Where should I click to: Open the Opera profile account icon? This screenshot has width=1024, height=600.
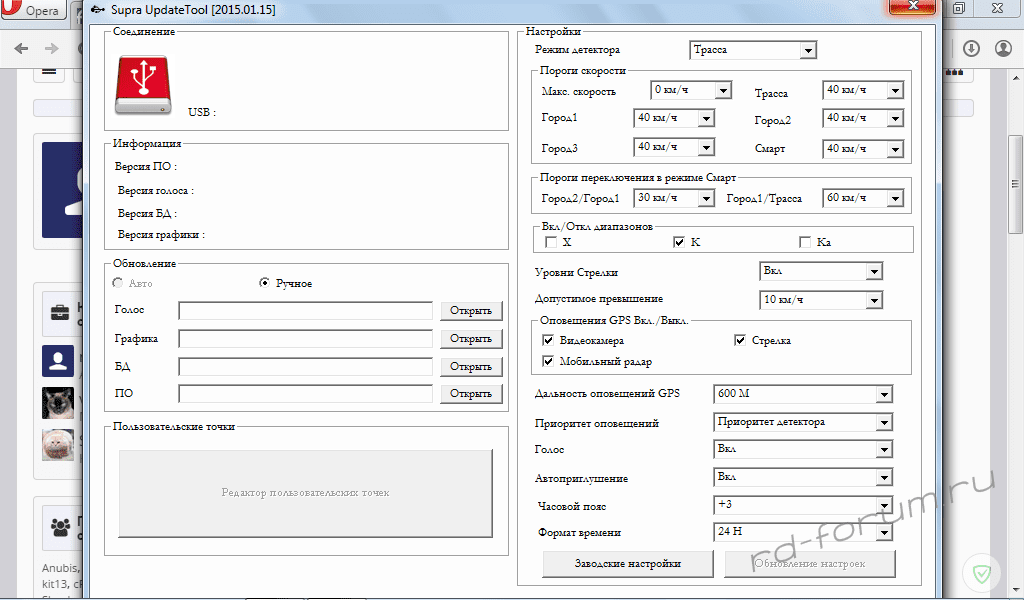(1003, 48)
